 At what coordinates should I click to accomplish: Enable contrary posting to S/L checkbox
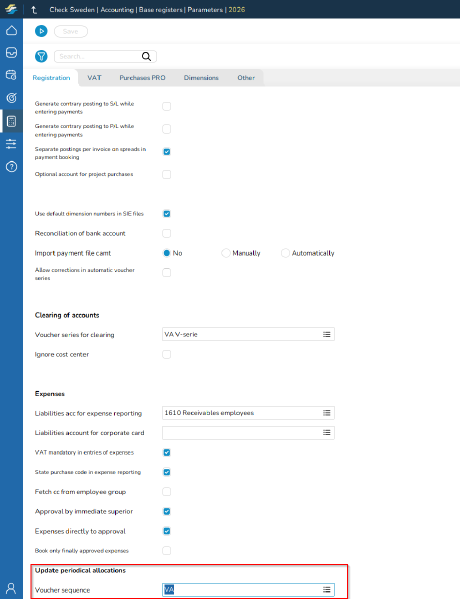pos(167,107)
